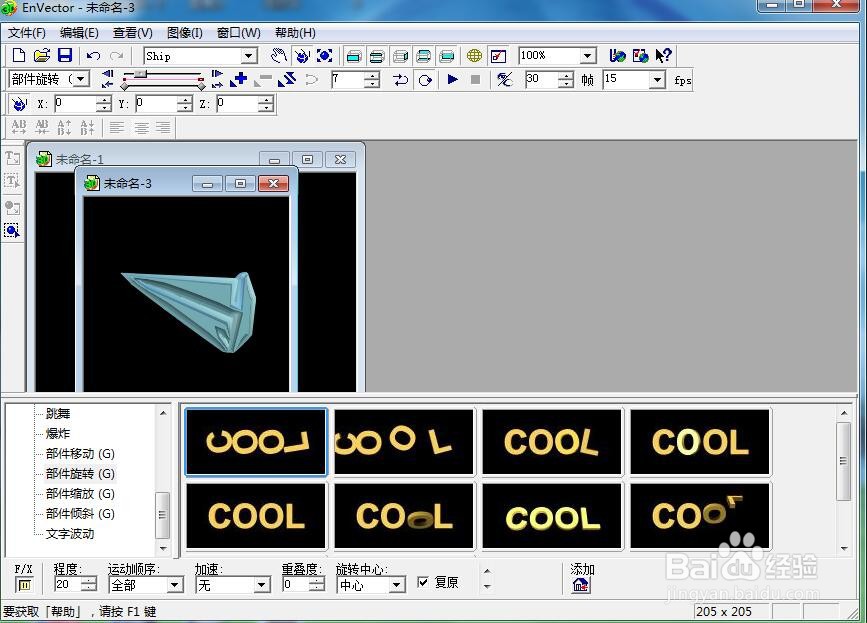Select the rotate object tool in main toolbar
Viewport: 867px width, 623px height.
tap(302, 55)
